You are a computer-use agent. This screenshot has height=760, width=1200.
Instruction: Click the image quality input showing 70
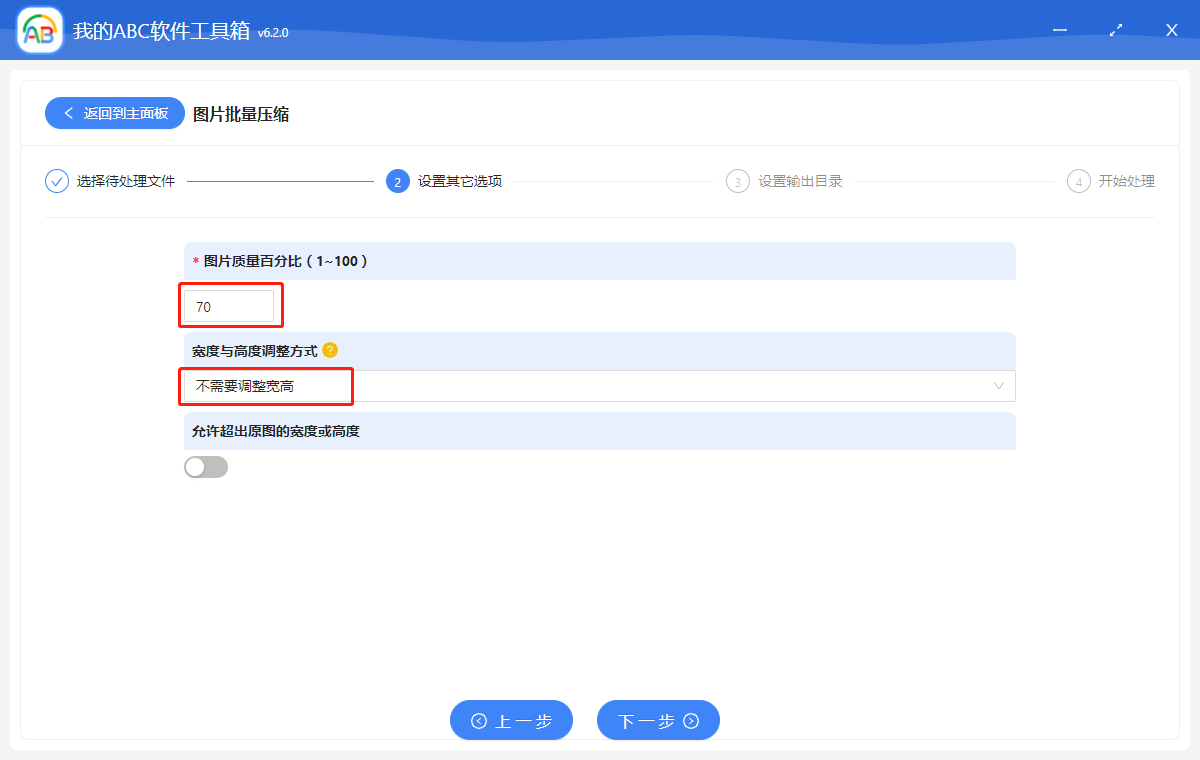pos(230,306)
